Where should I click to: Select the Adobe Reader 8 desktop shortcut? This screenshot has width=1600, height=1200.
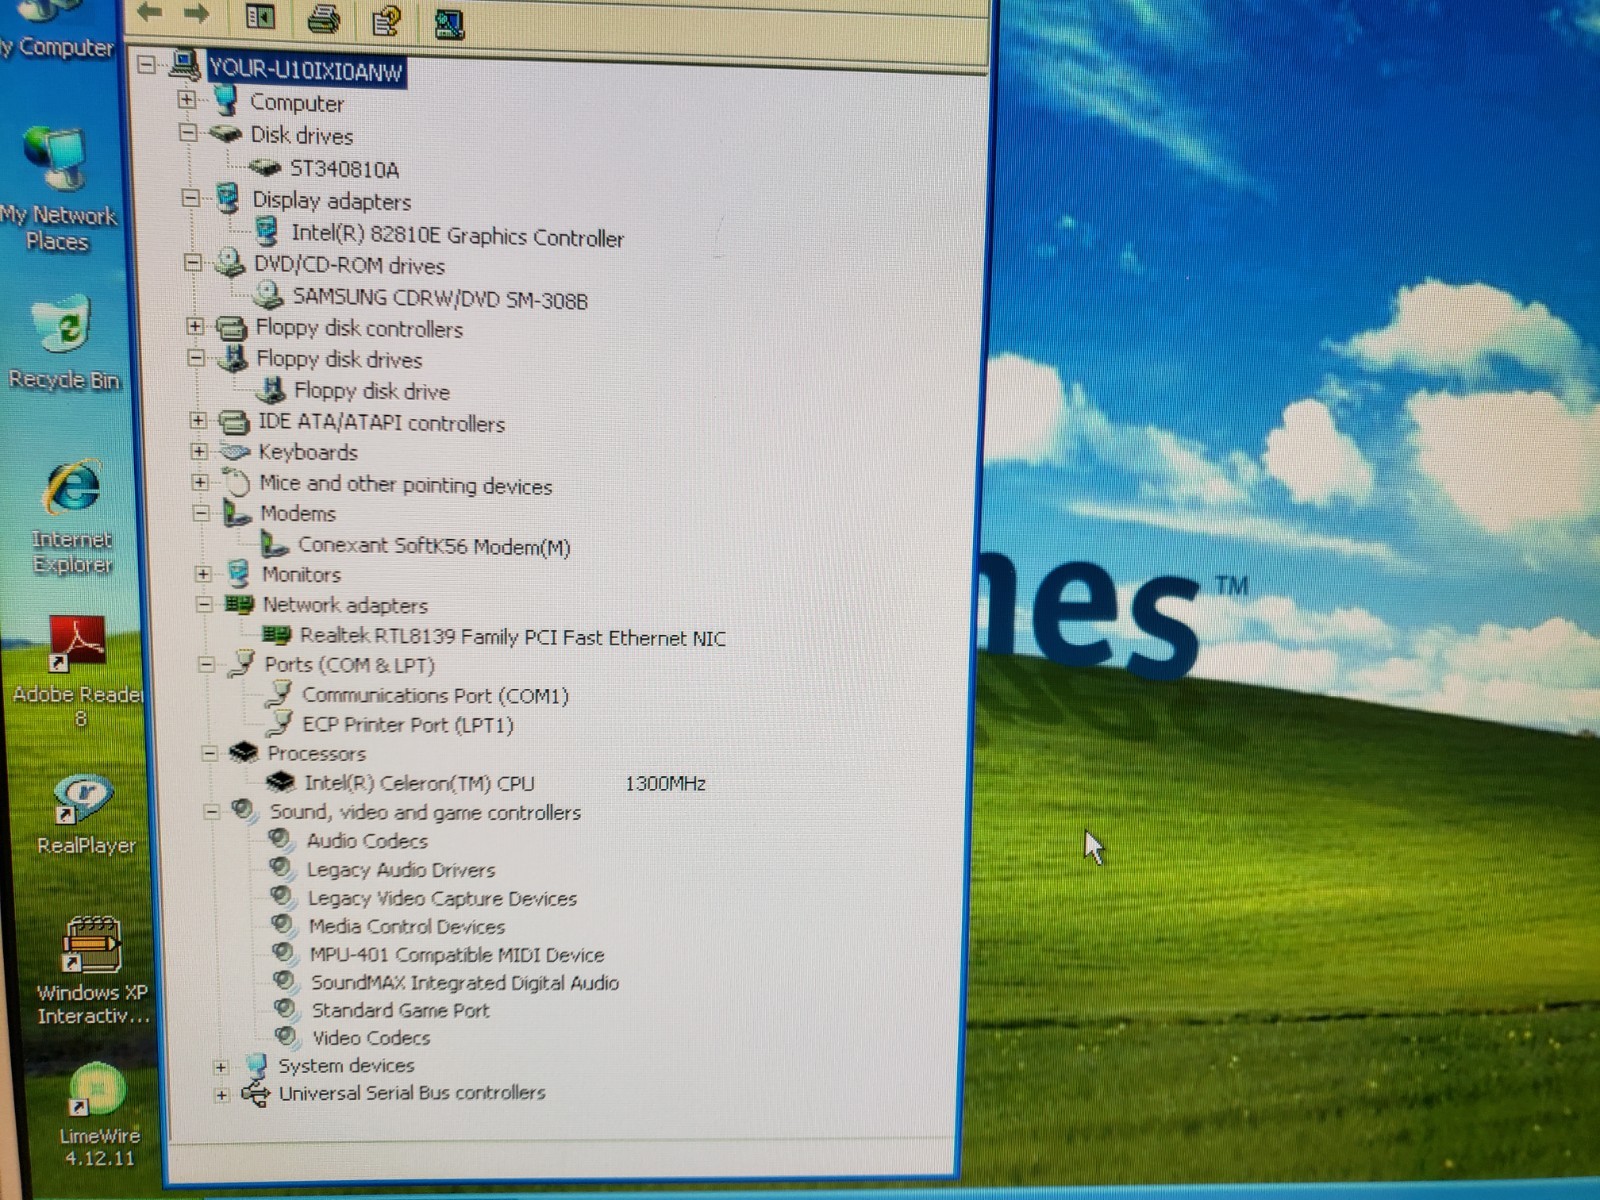point(78,672)
